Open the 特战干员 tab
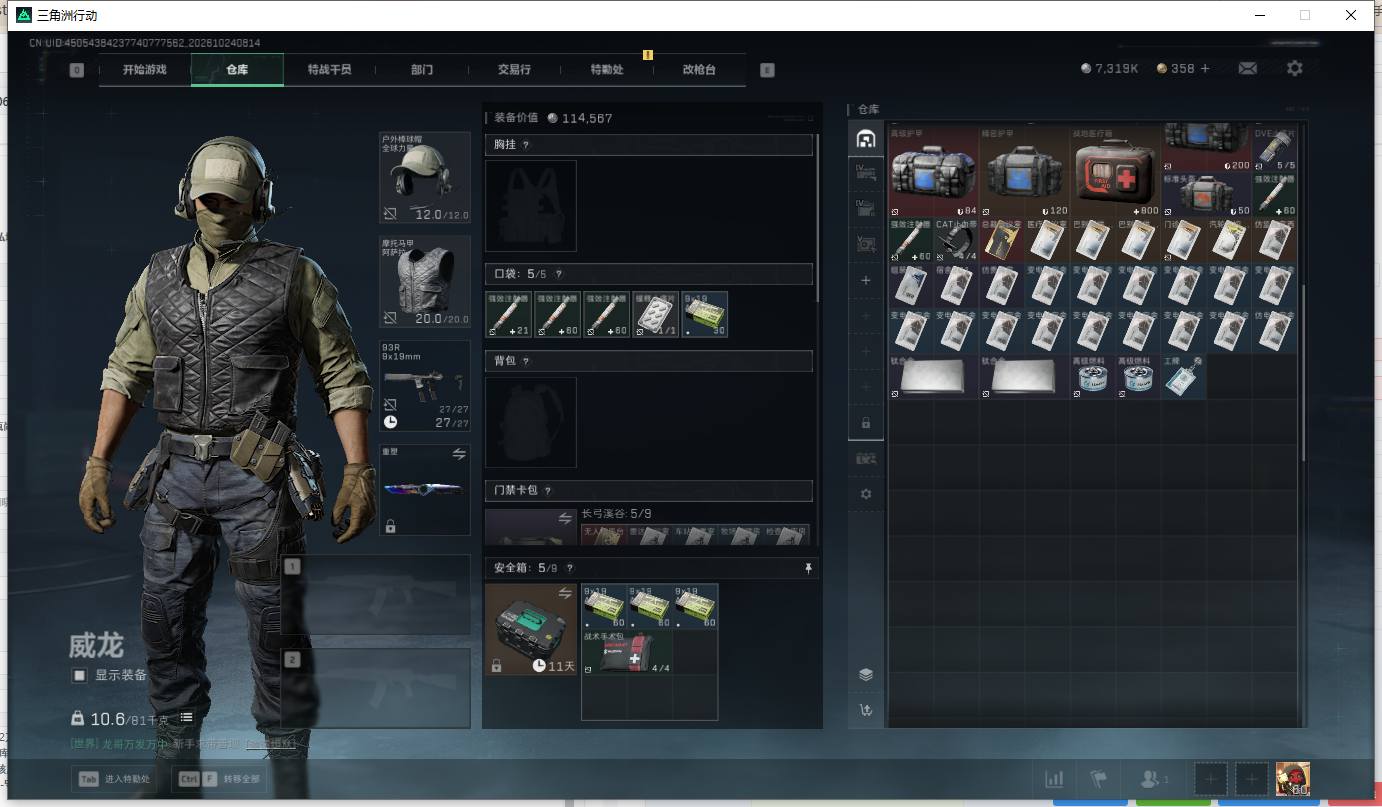Image resolution: width=1382 pixels, height=807 pixels. coord(329,70)
